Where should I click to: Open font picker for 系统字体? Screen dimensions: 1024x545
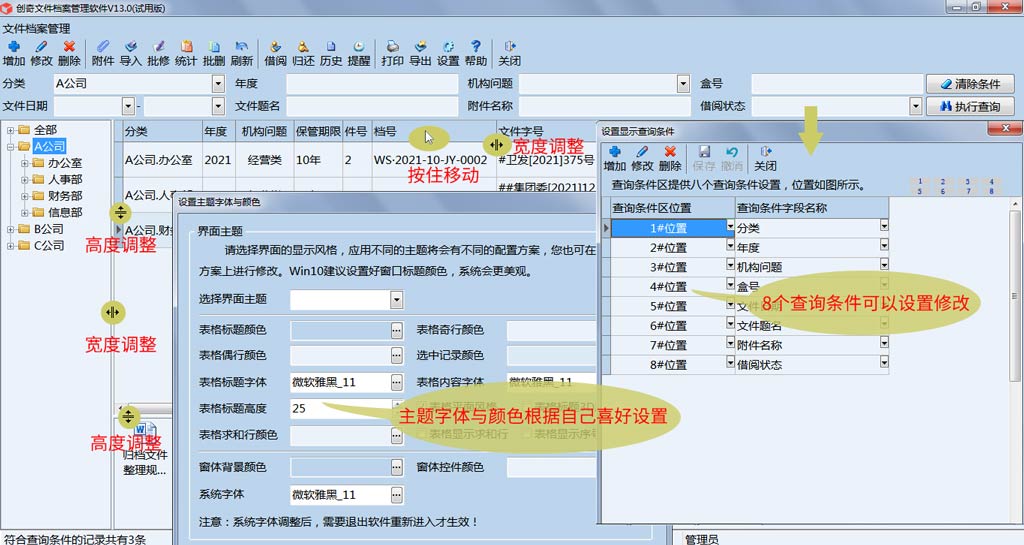(x=396, y=495)
